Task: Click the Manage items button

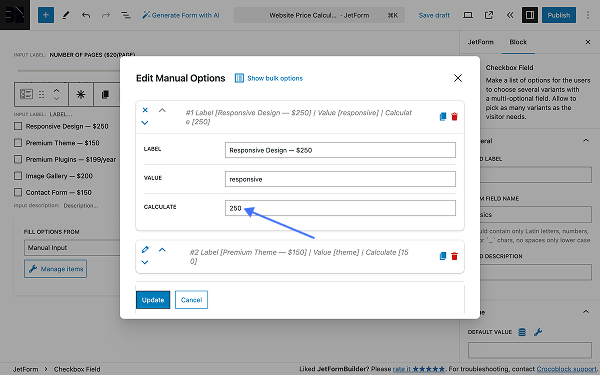Action: point(55,269)
